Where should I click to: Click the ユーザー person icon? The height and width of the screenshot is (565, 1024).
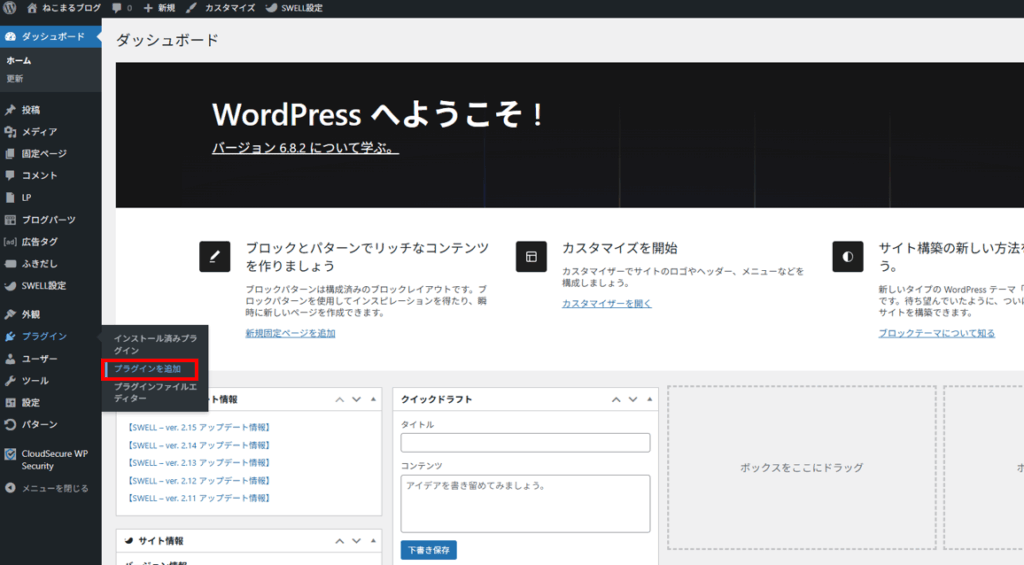point(10,359)
